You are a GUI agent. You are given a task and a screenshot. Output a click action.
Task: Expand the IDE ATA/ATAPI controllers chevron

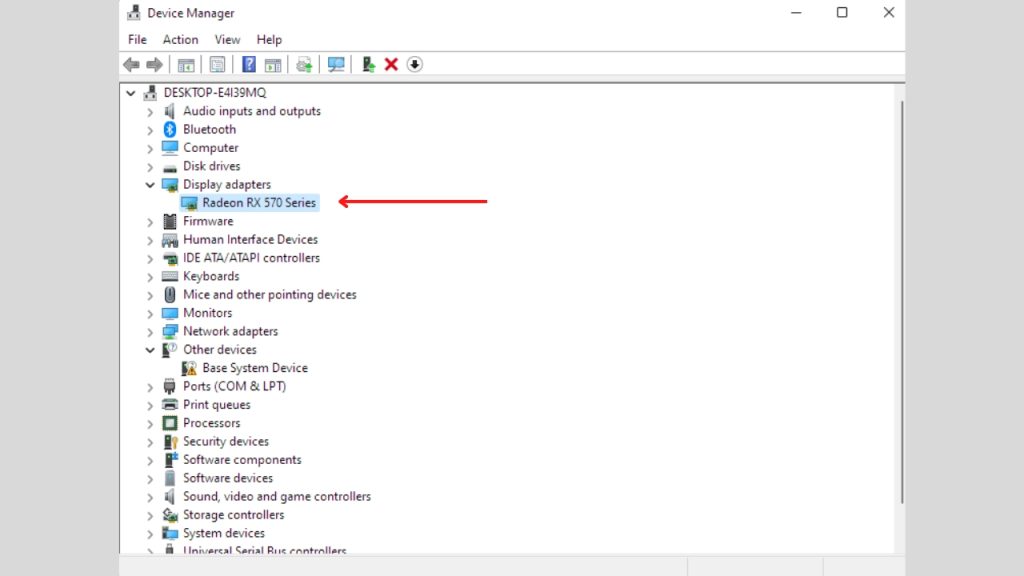(150, 259)
